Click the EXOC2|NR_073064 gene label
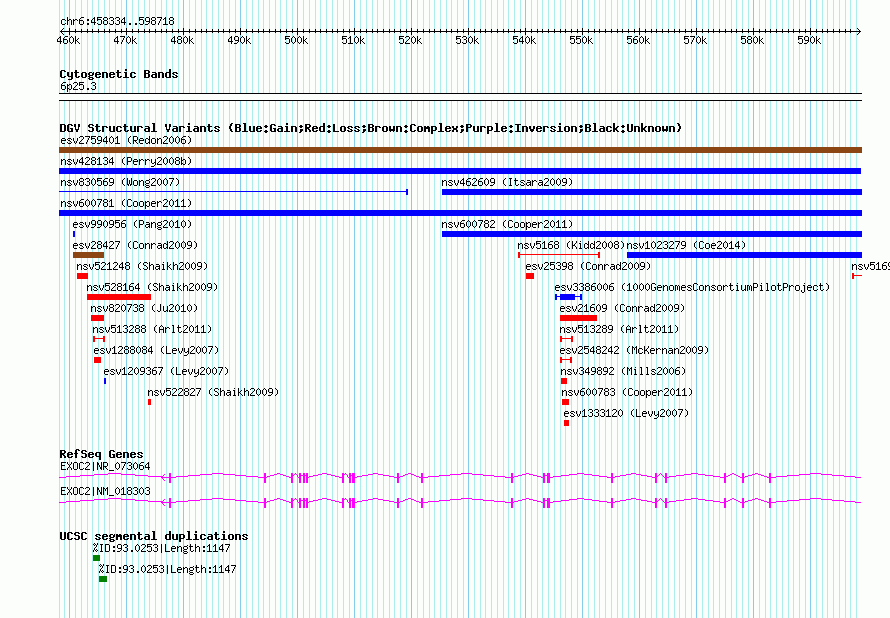 click(105, 466)
